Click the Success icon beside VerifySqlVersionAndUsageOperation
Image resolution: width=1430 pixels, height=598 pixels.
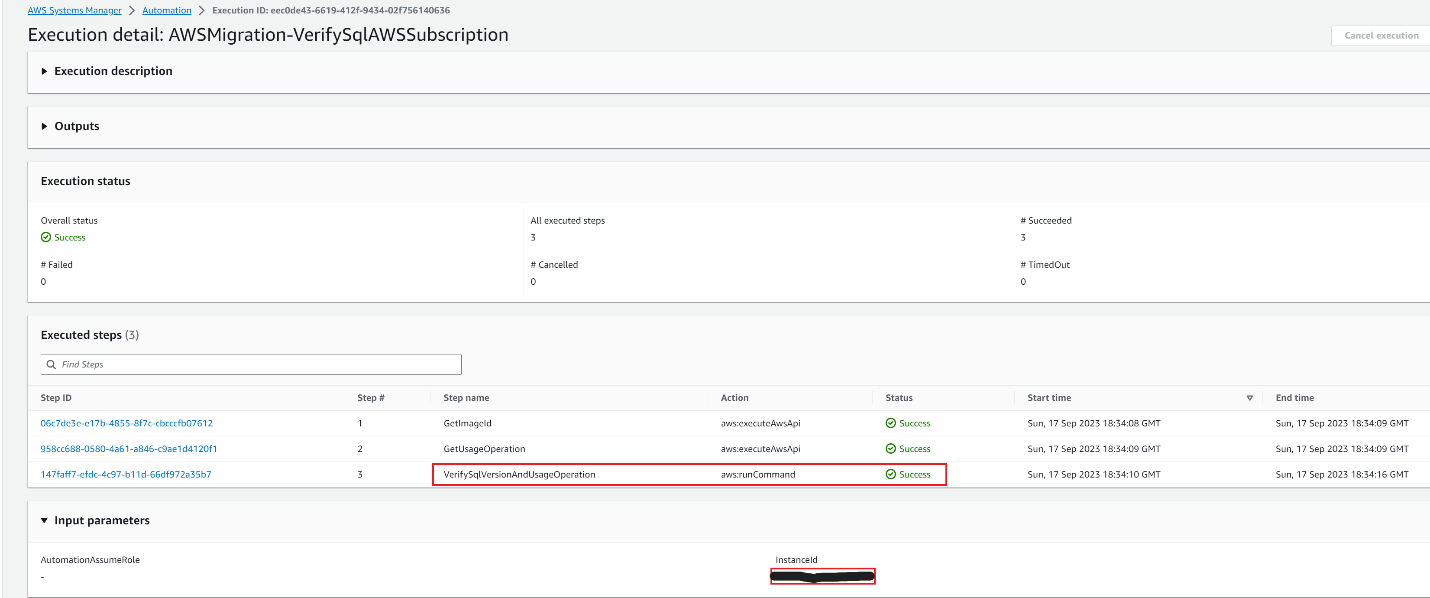(x=889, y=474)
